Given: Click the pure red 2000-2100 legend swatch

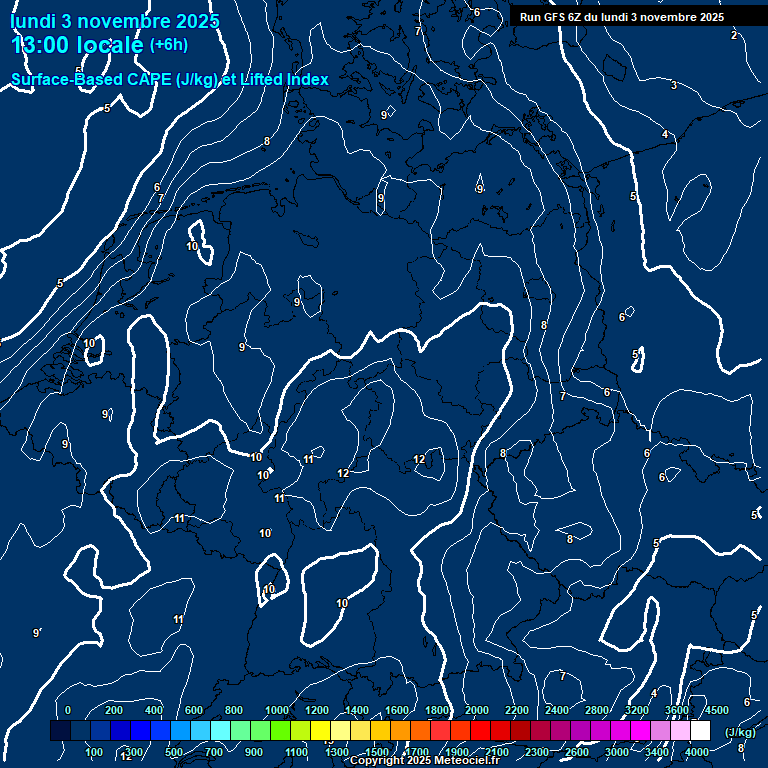Looking at the screenshot, I should click(480, 730).
